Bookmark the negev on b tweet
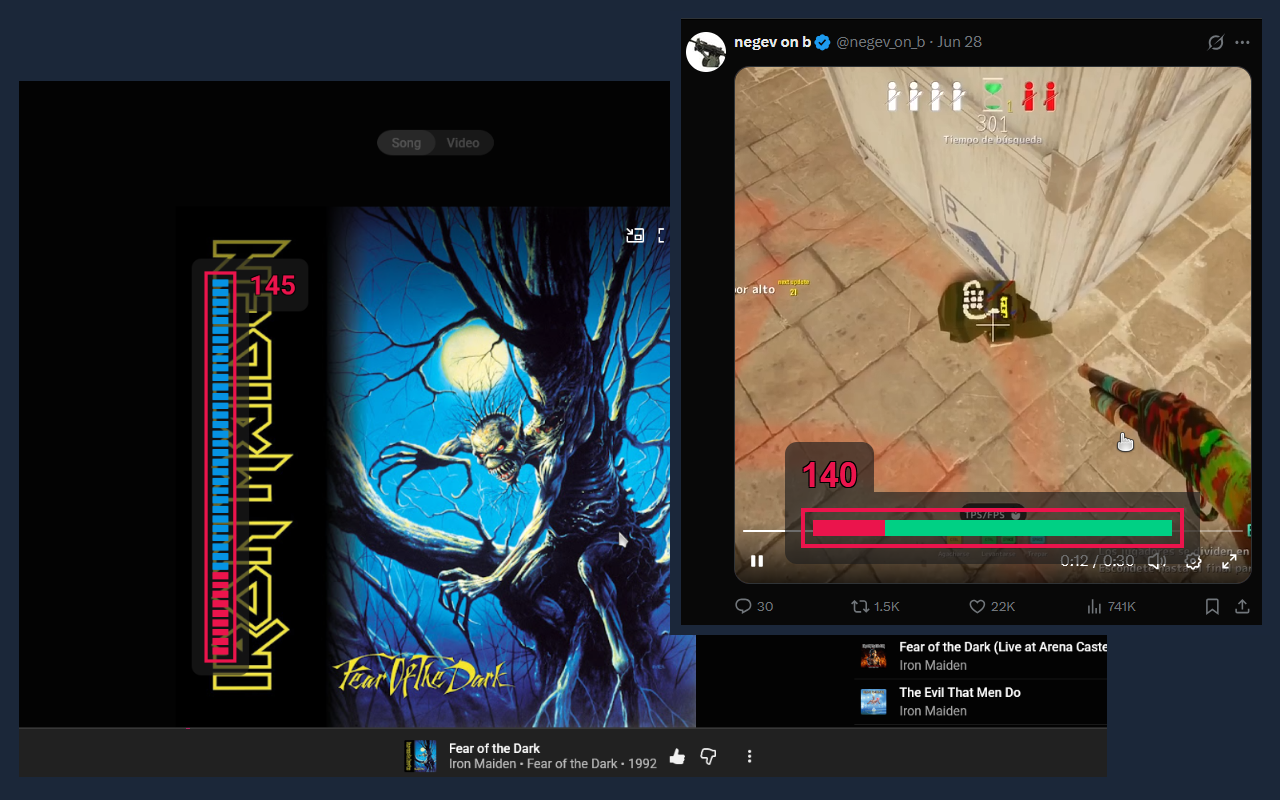Image resolution: width=1280 pixels, height=800 pixels. pos(1212,606)
